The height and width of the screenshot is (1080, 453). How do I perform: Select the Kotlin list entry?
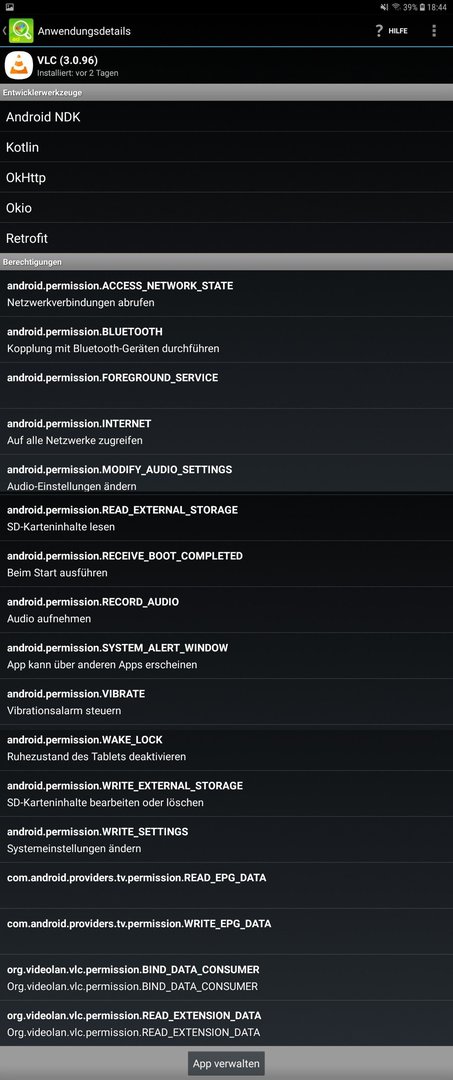(x=226, y=147)
